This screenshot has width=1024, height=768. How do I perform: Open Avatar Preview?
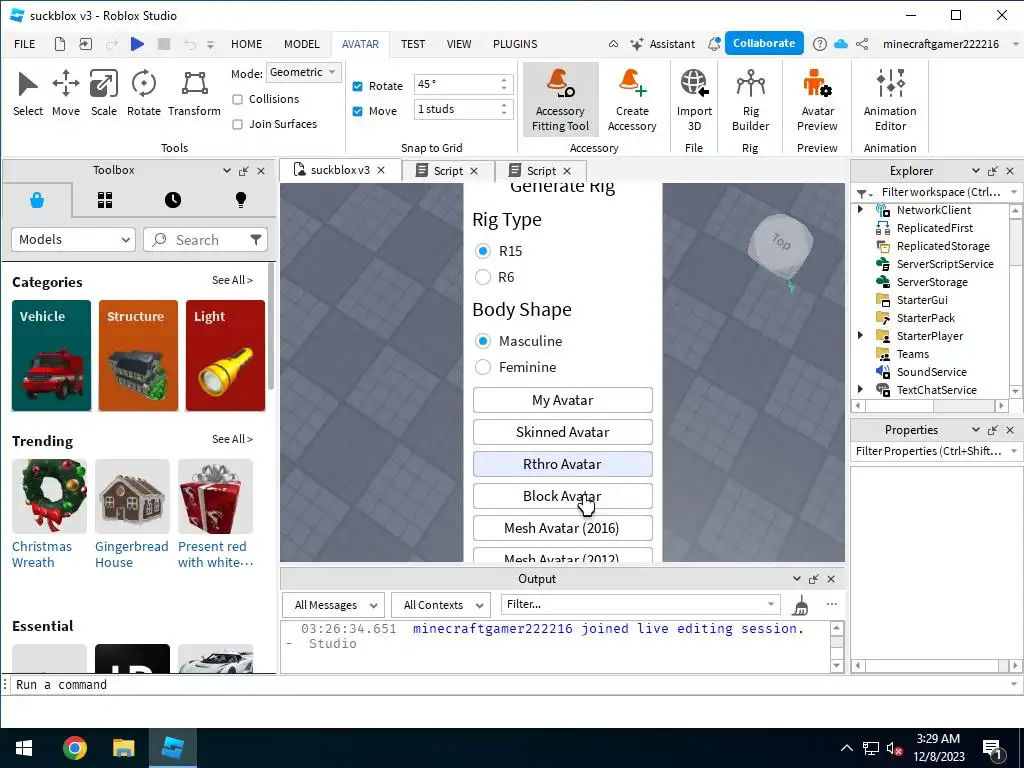pyautogui.click(x=817, y=99)
